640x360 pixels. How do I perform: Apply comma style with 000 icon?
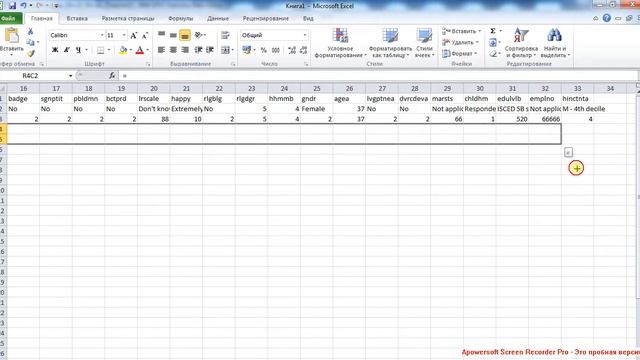click(x=276, y=50)
